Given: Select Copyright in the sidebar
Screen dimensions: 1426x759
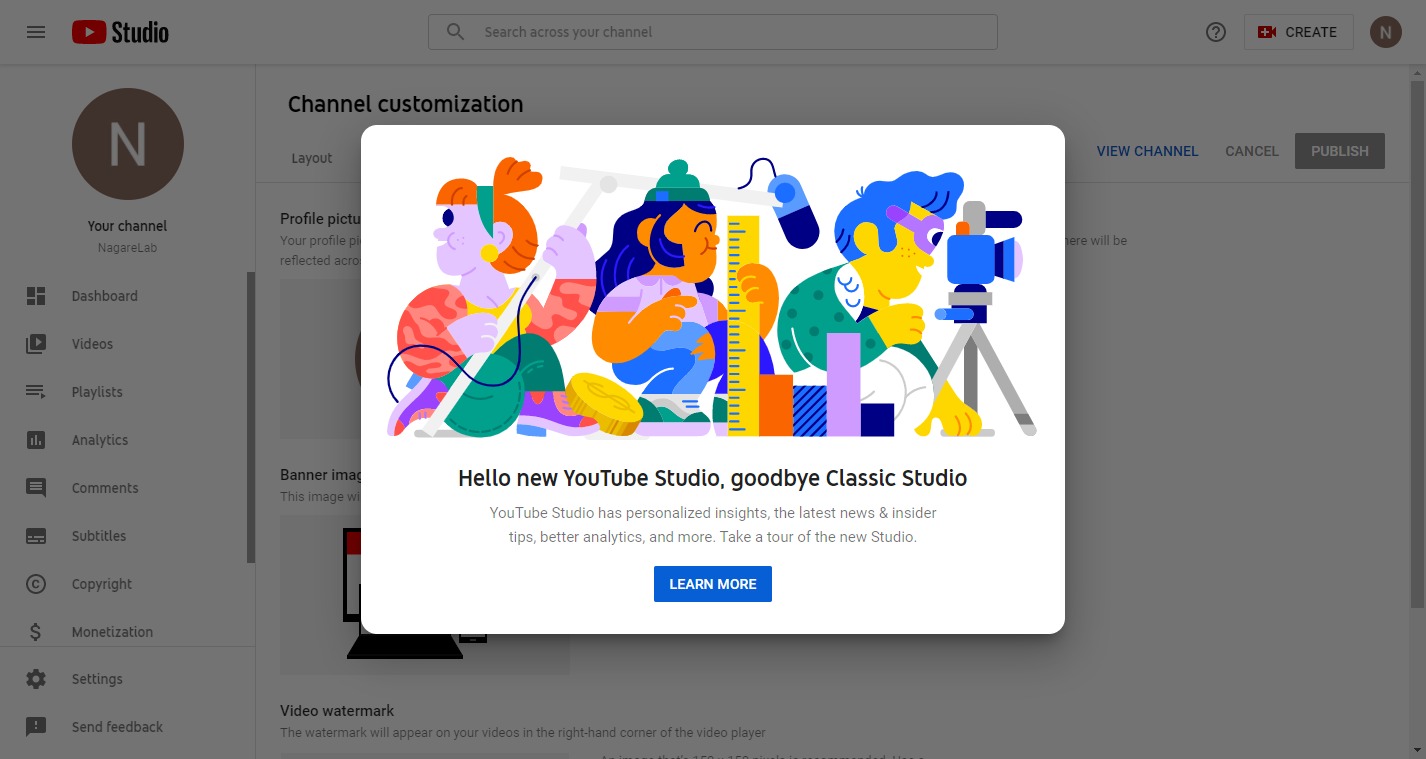Looking at the screenshot, I should pyautogui.click(x=102, y=584).
